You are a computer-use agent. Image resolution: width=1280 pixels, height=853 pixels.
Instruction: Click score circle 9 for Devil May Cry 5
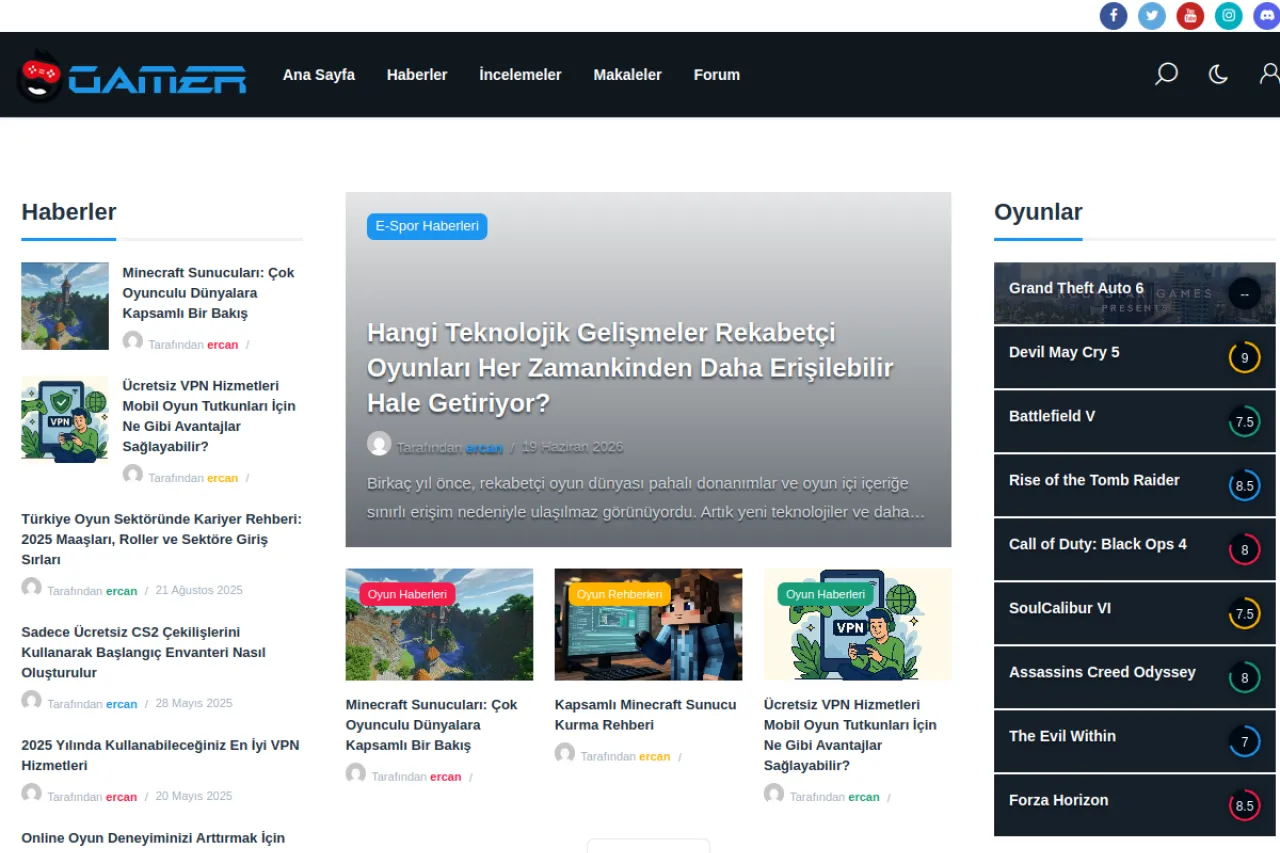1244,358
